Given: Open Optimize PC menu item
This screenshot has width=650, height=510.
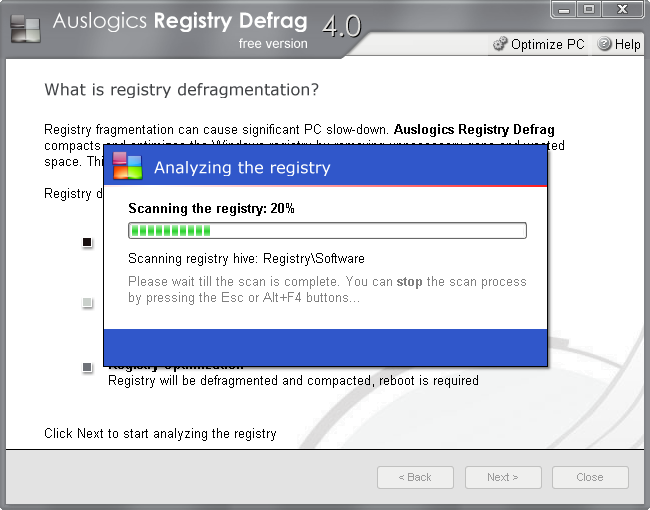Looking at the screenshot, I should (539, 44).
